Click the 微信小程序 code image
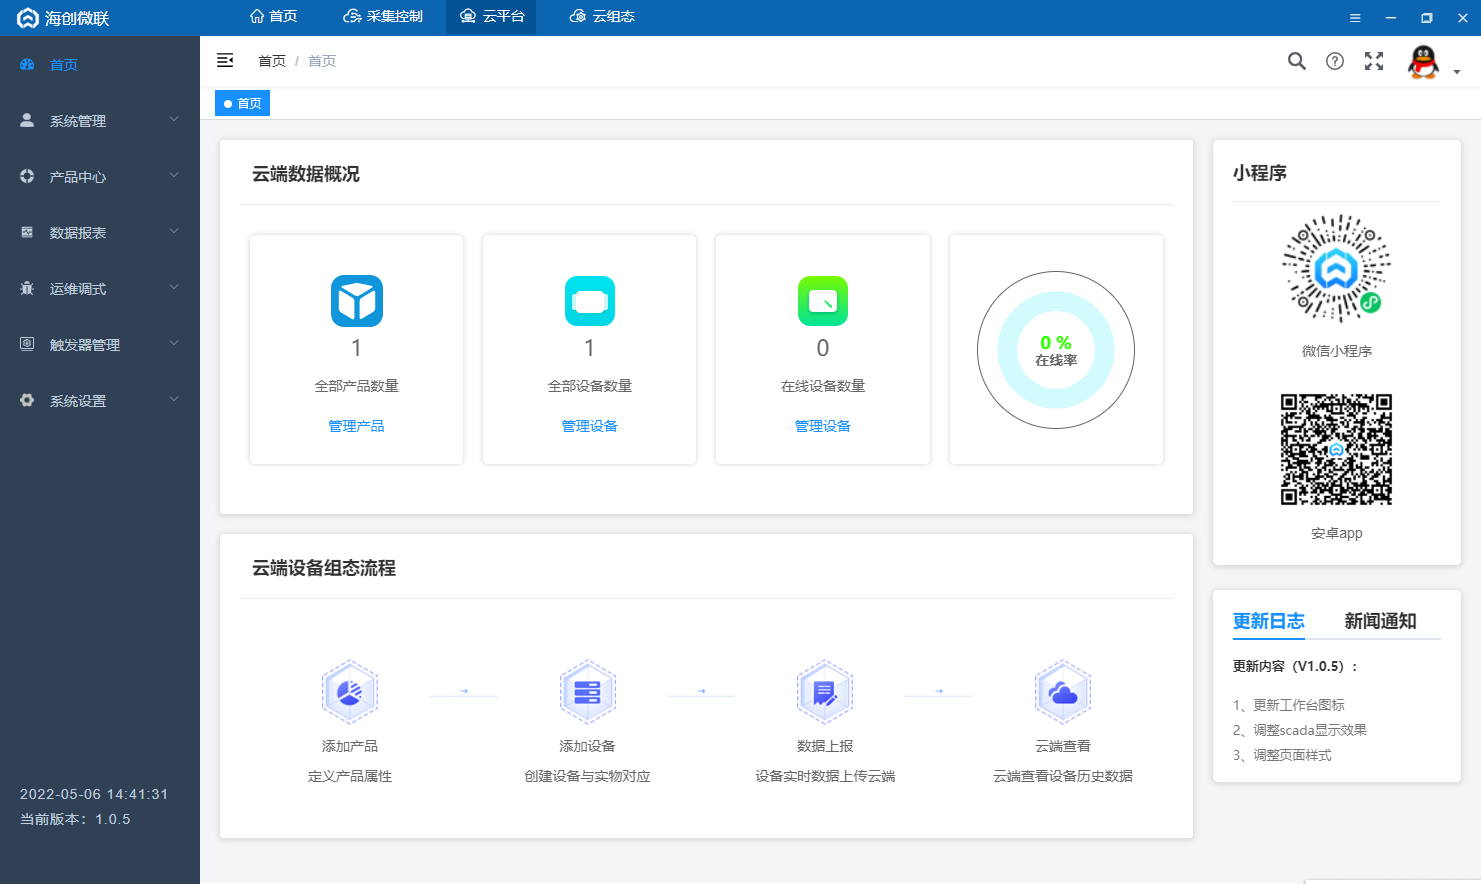Viewport: 1481px width, 884px height. pos(1337,268)
